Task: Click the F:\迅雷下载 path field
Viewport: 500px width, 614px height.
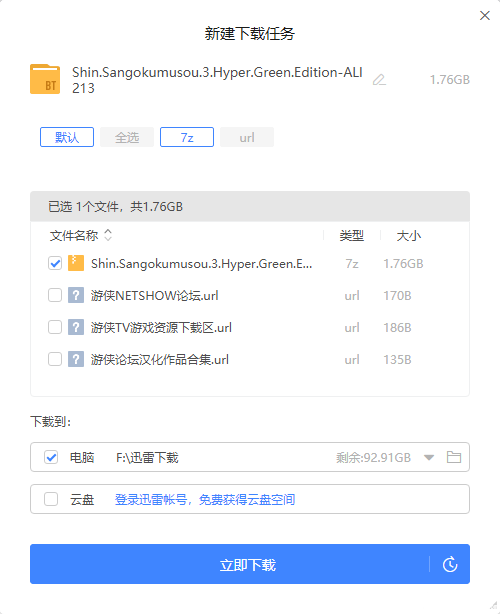Action: (x=147, y=457)
